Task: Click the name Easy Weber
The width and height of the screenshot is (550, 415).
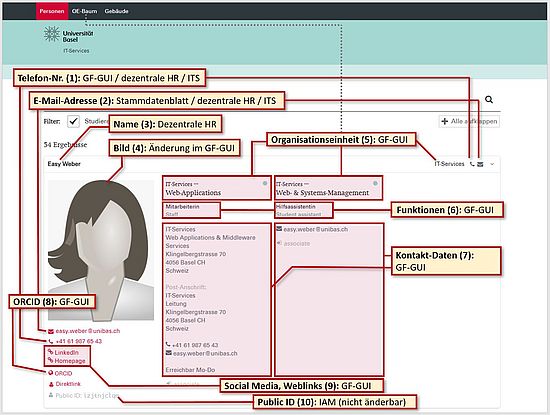Action: 64,164
